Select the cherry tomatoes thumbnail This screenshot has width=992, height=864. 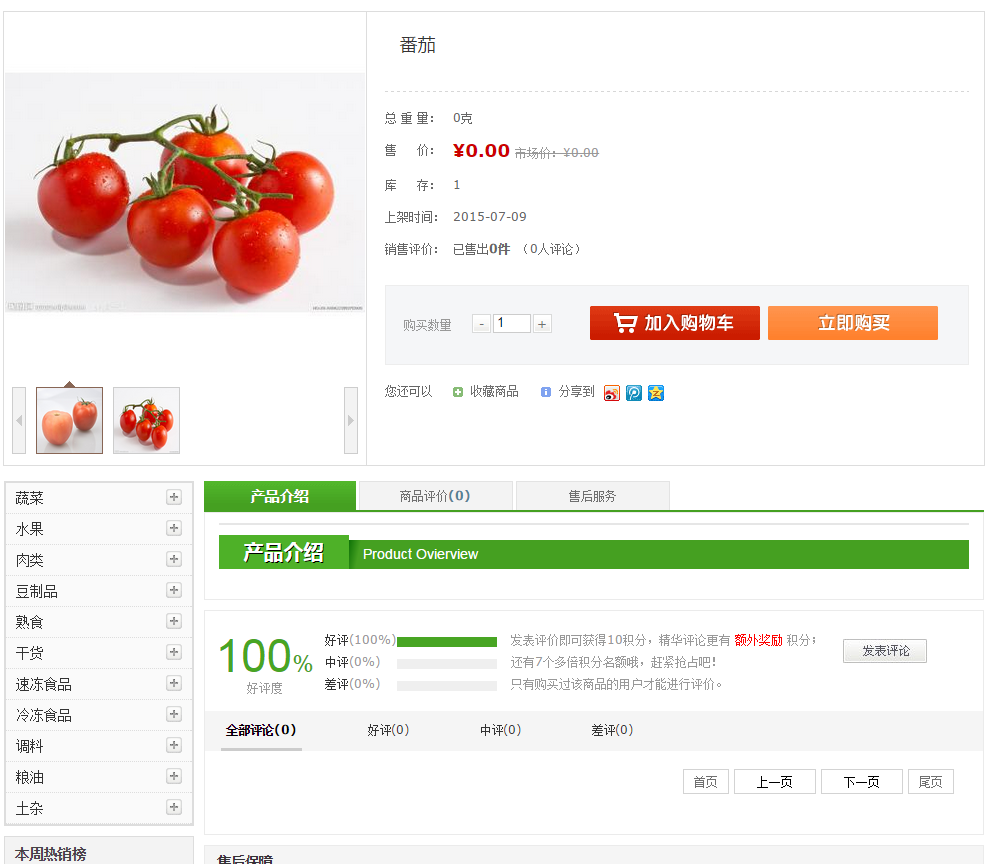pos(147,421)
